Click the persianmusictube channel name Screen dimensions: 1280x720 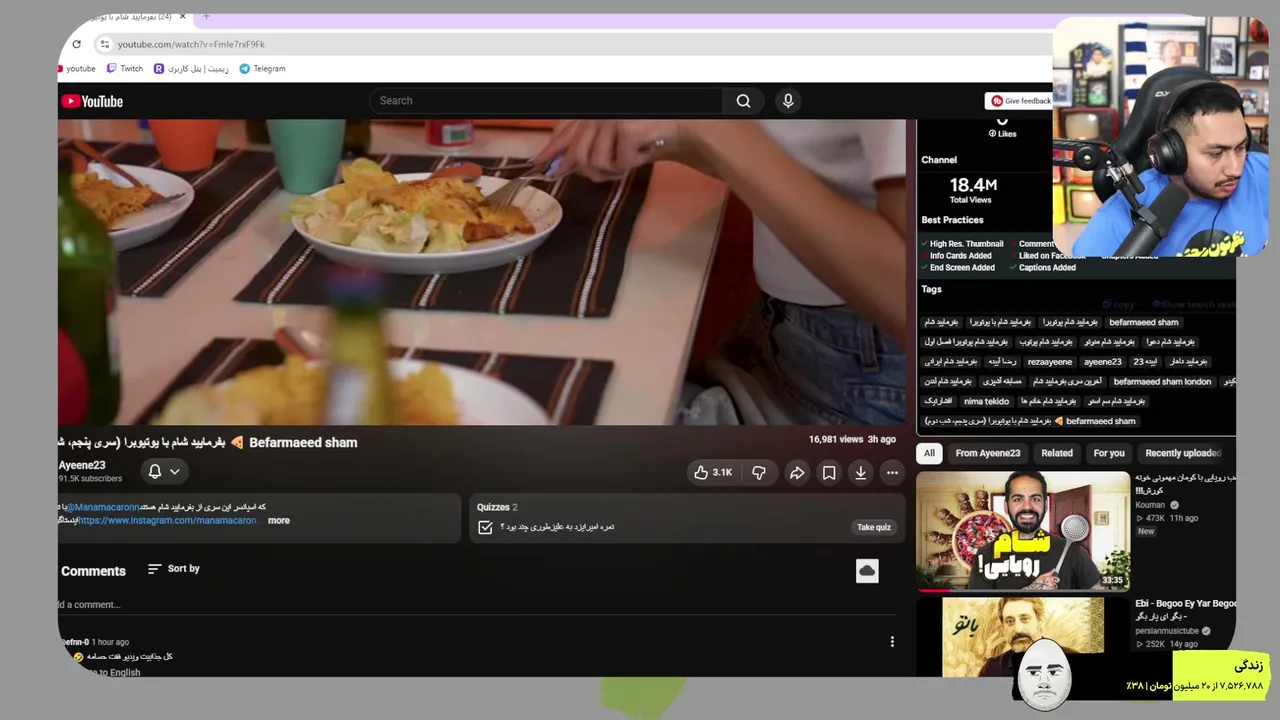pos(1167,631)
